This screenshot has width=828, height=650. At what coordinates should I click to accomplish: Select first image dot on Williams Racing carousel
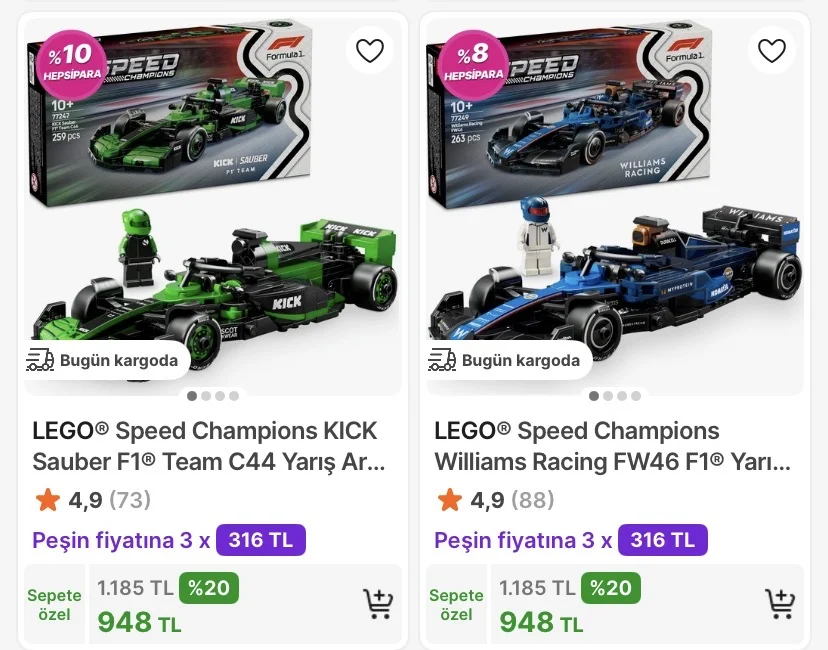tap(594, 396)
